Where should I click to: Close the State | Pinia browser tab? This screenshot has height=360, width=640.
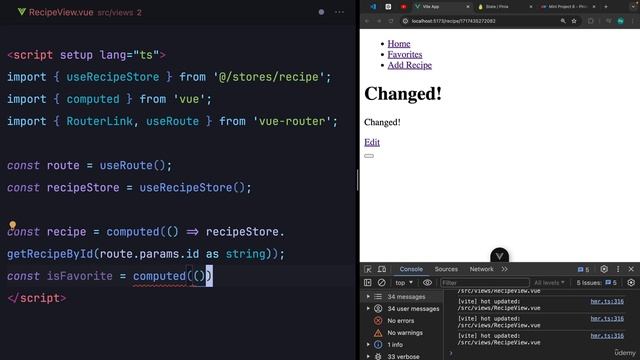[531, 7]
